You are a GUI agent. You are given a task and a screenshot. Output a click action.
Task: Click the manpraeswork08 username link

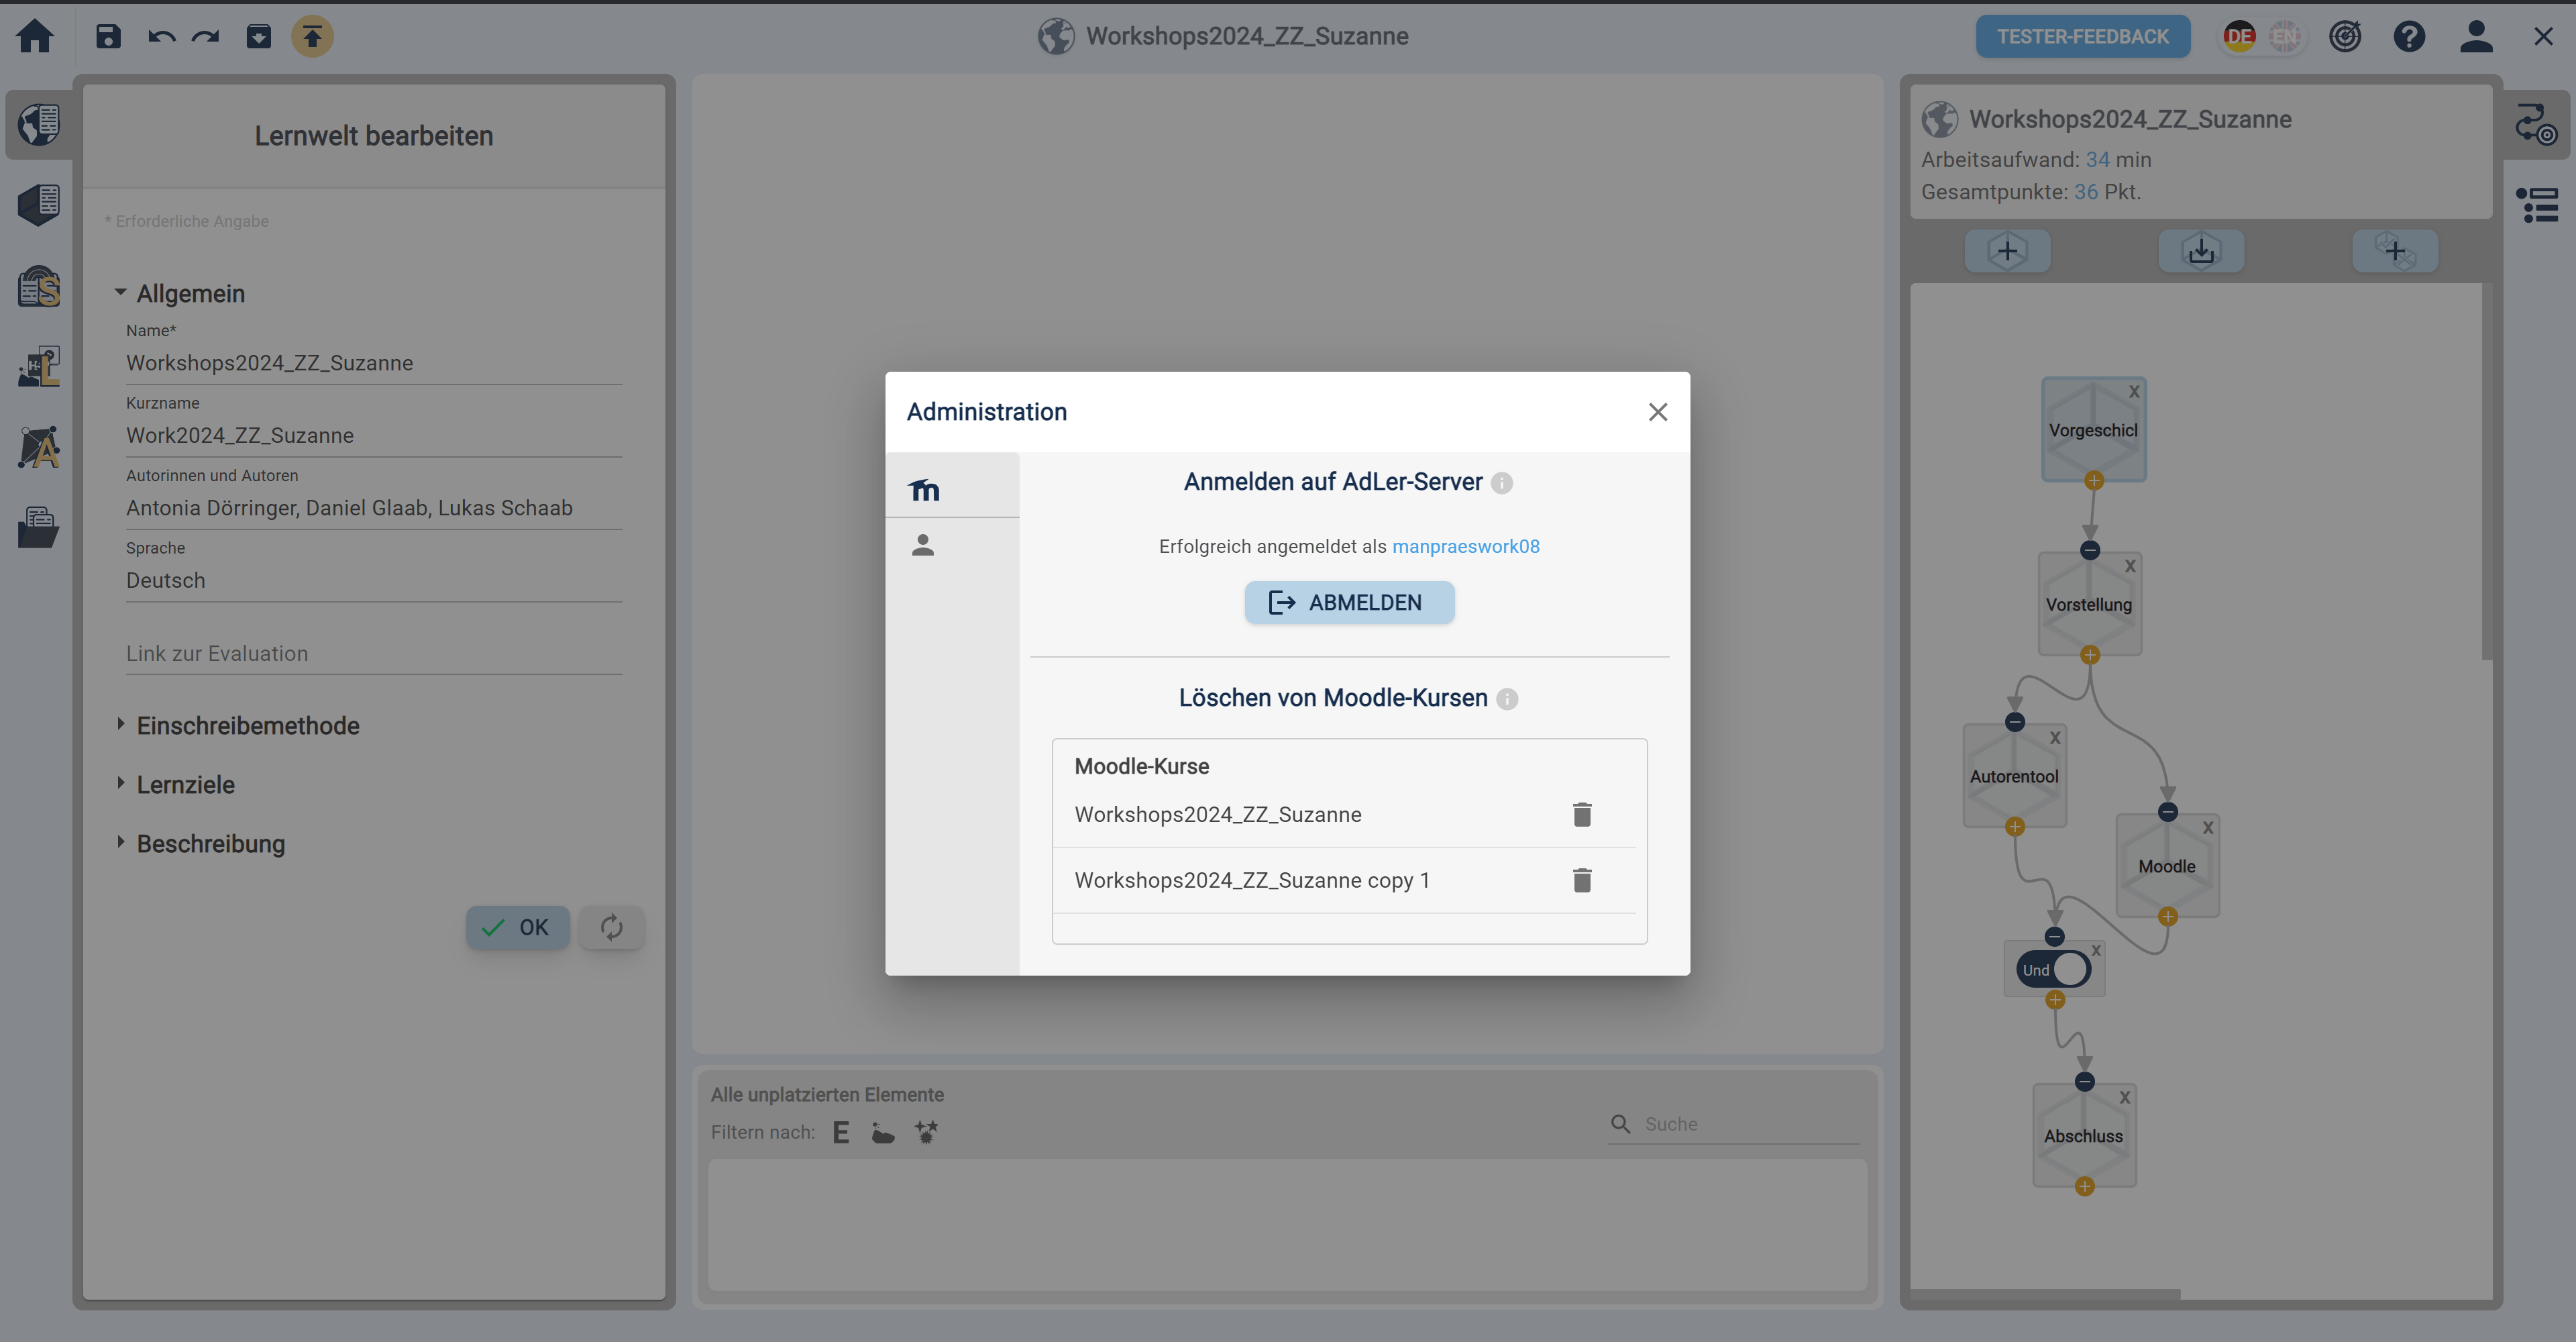1465,546
